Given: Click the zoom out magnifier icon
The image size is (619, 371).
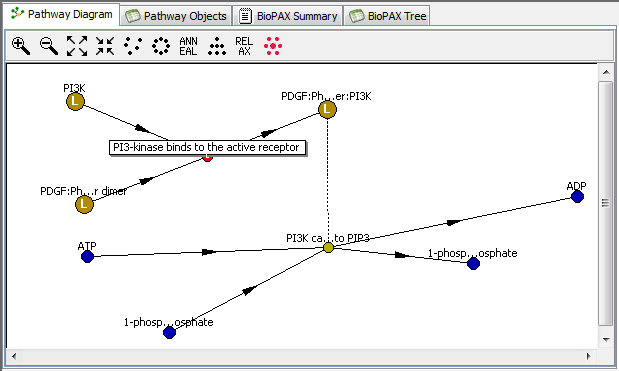Looking at the screenshot, I should pos(49,46).
